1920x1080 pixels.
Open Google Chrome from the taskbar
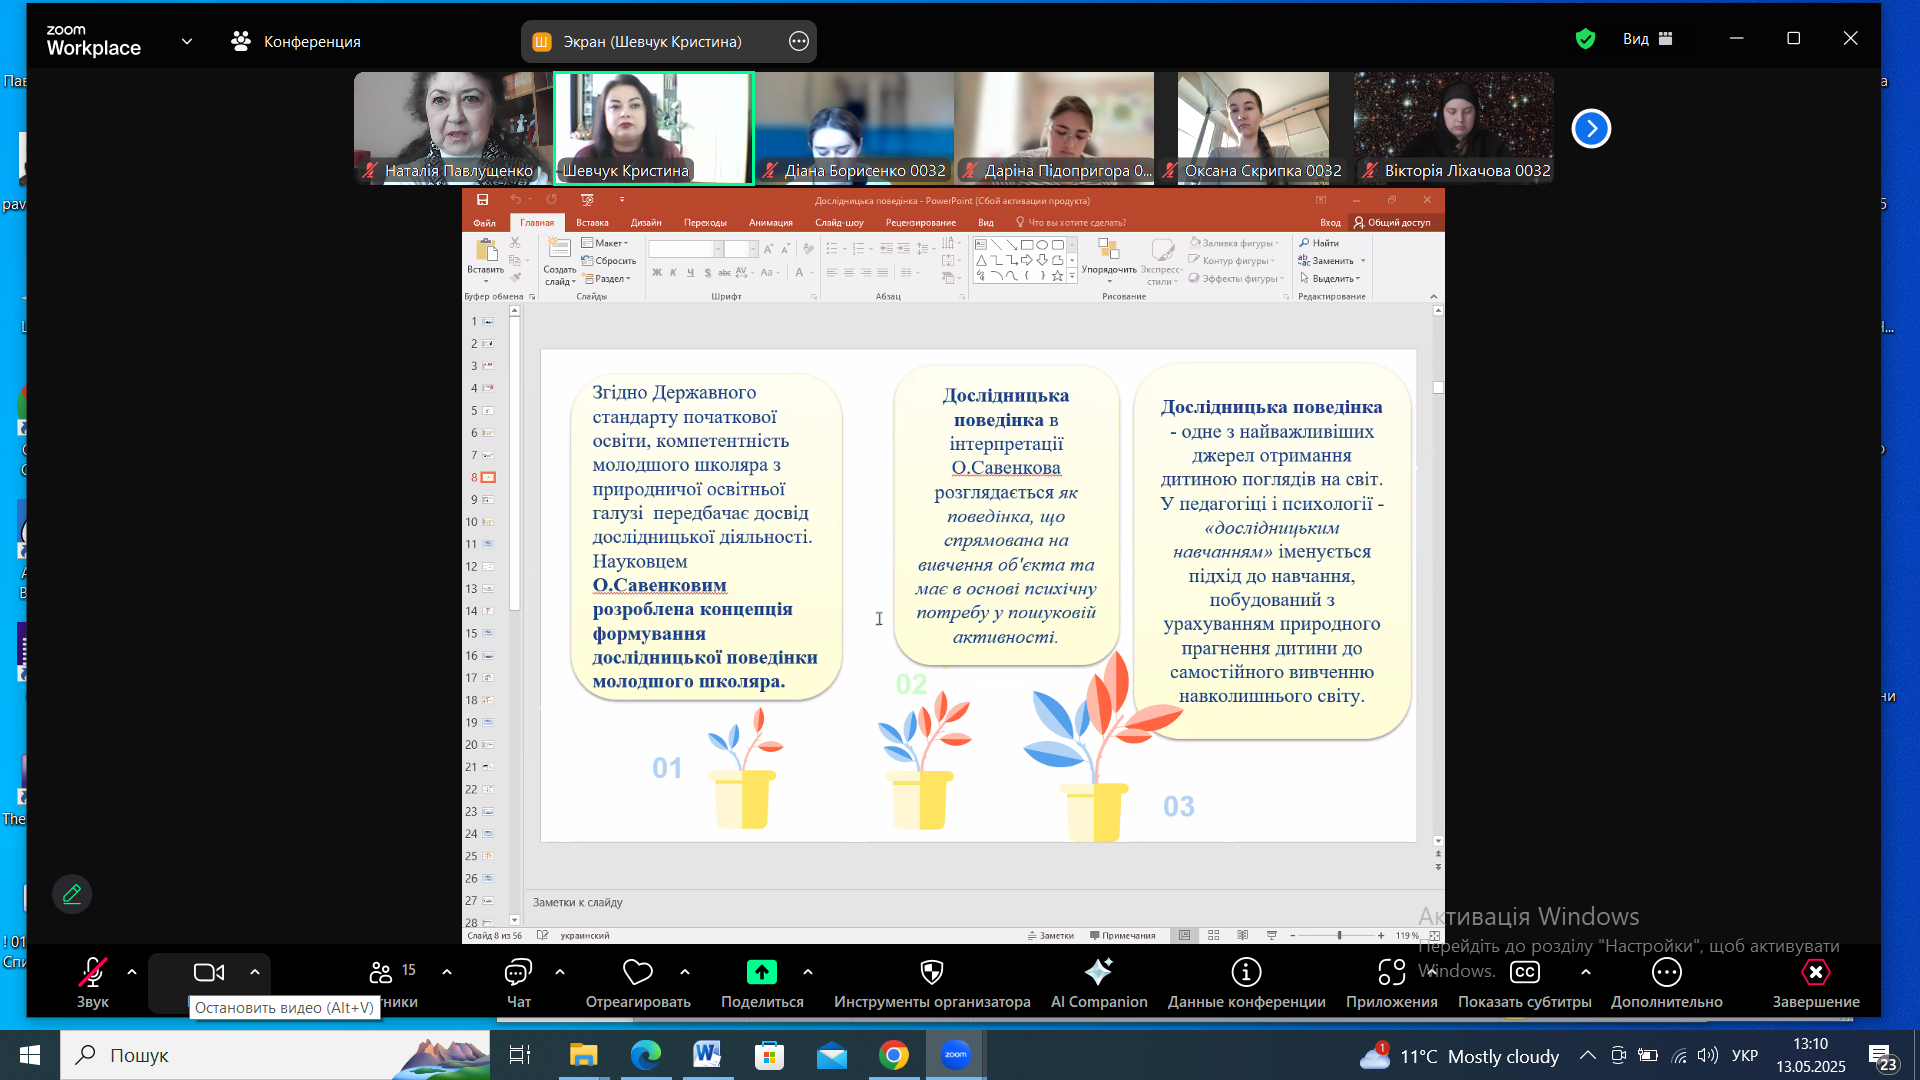click(893, 1055)
